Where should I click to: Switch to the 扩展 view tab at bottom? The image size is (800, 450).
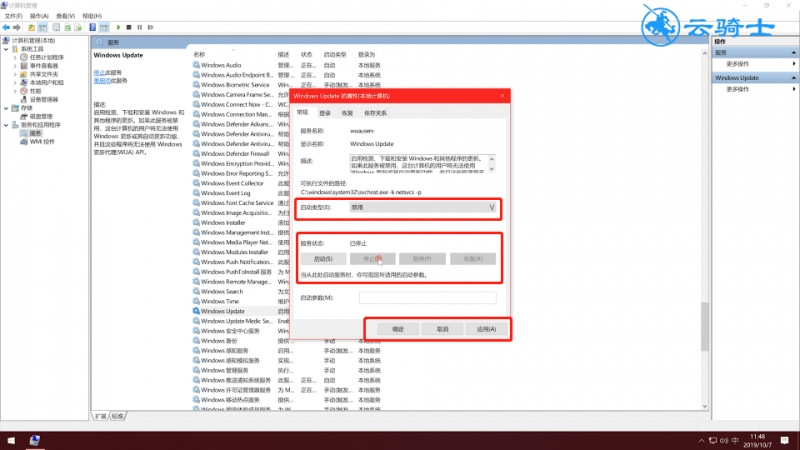point(101,416)
